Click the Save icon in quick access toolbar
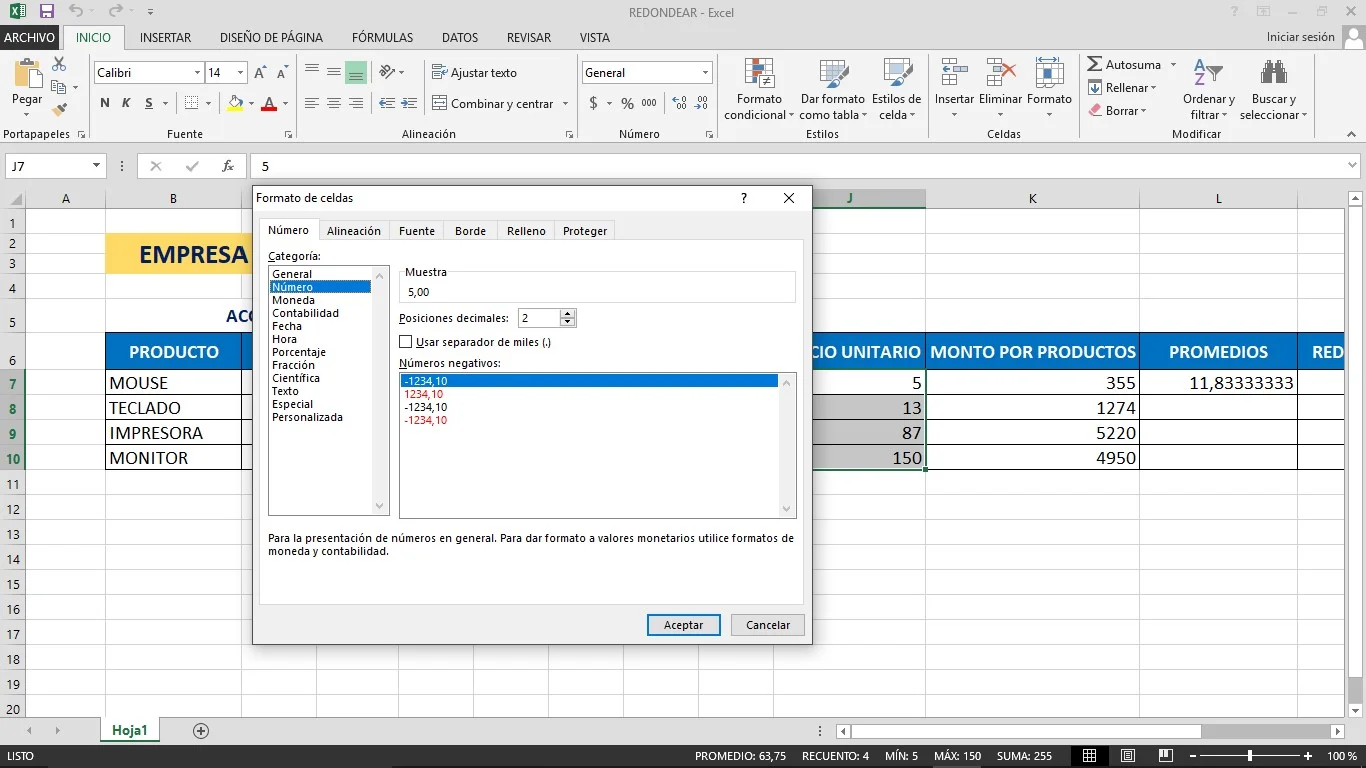Screen dimensions: 1366x768 [46, 12]
